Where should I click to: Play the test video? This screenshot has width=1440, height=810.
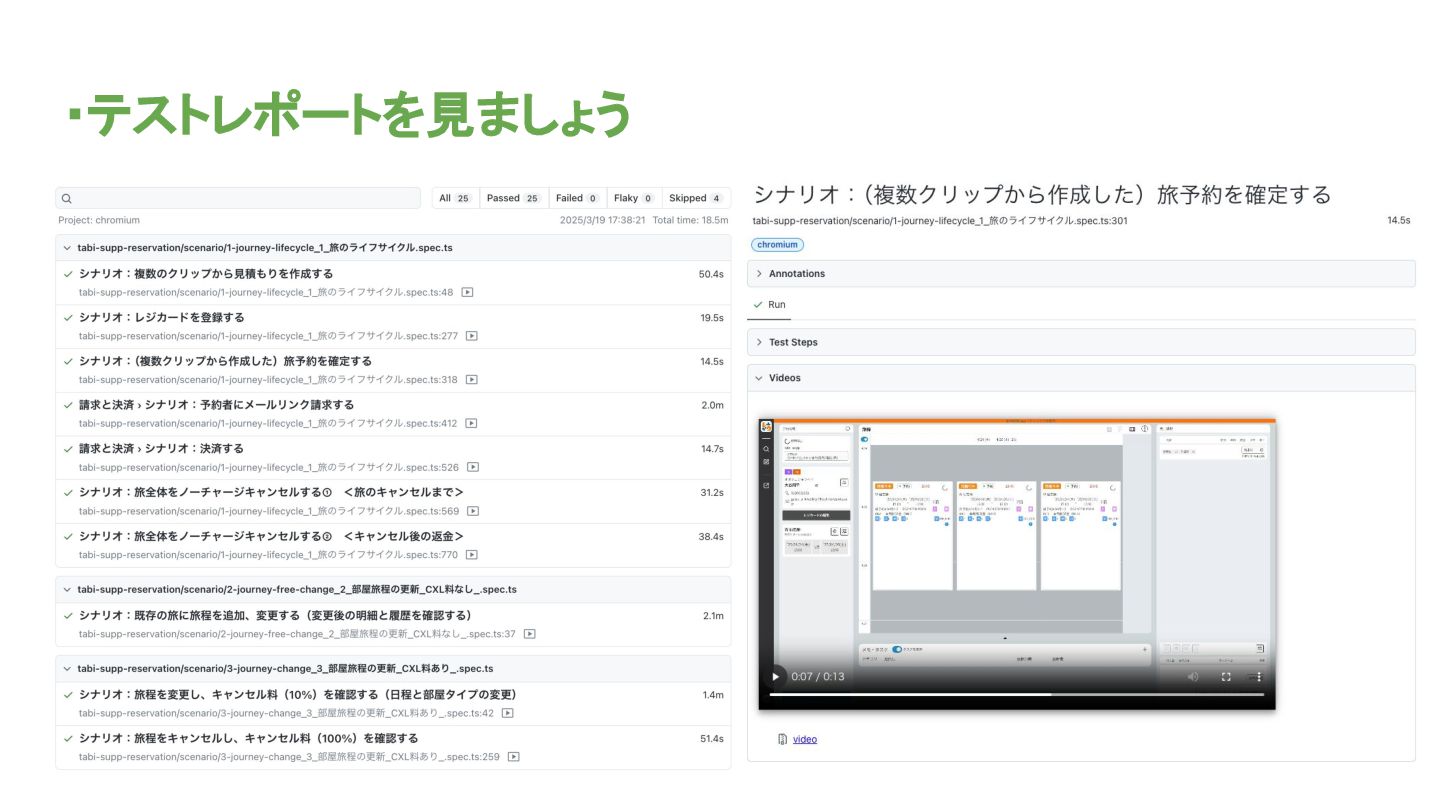pyautogui.click(x=775, y=677)
